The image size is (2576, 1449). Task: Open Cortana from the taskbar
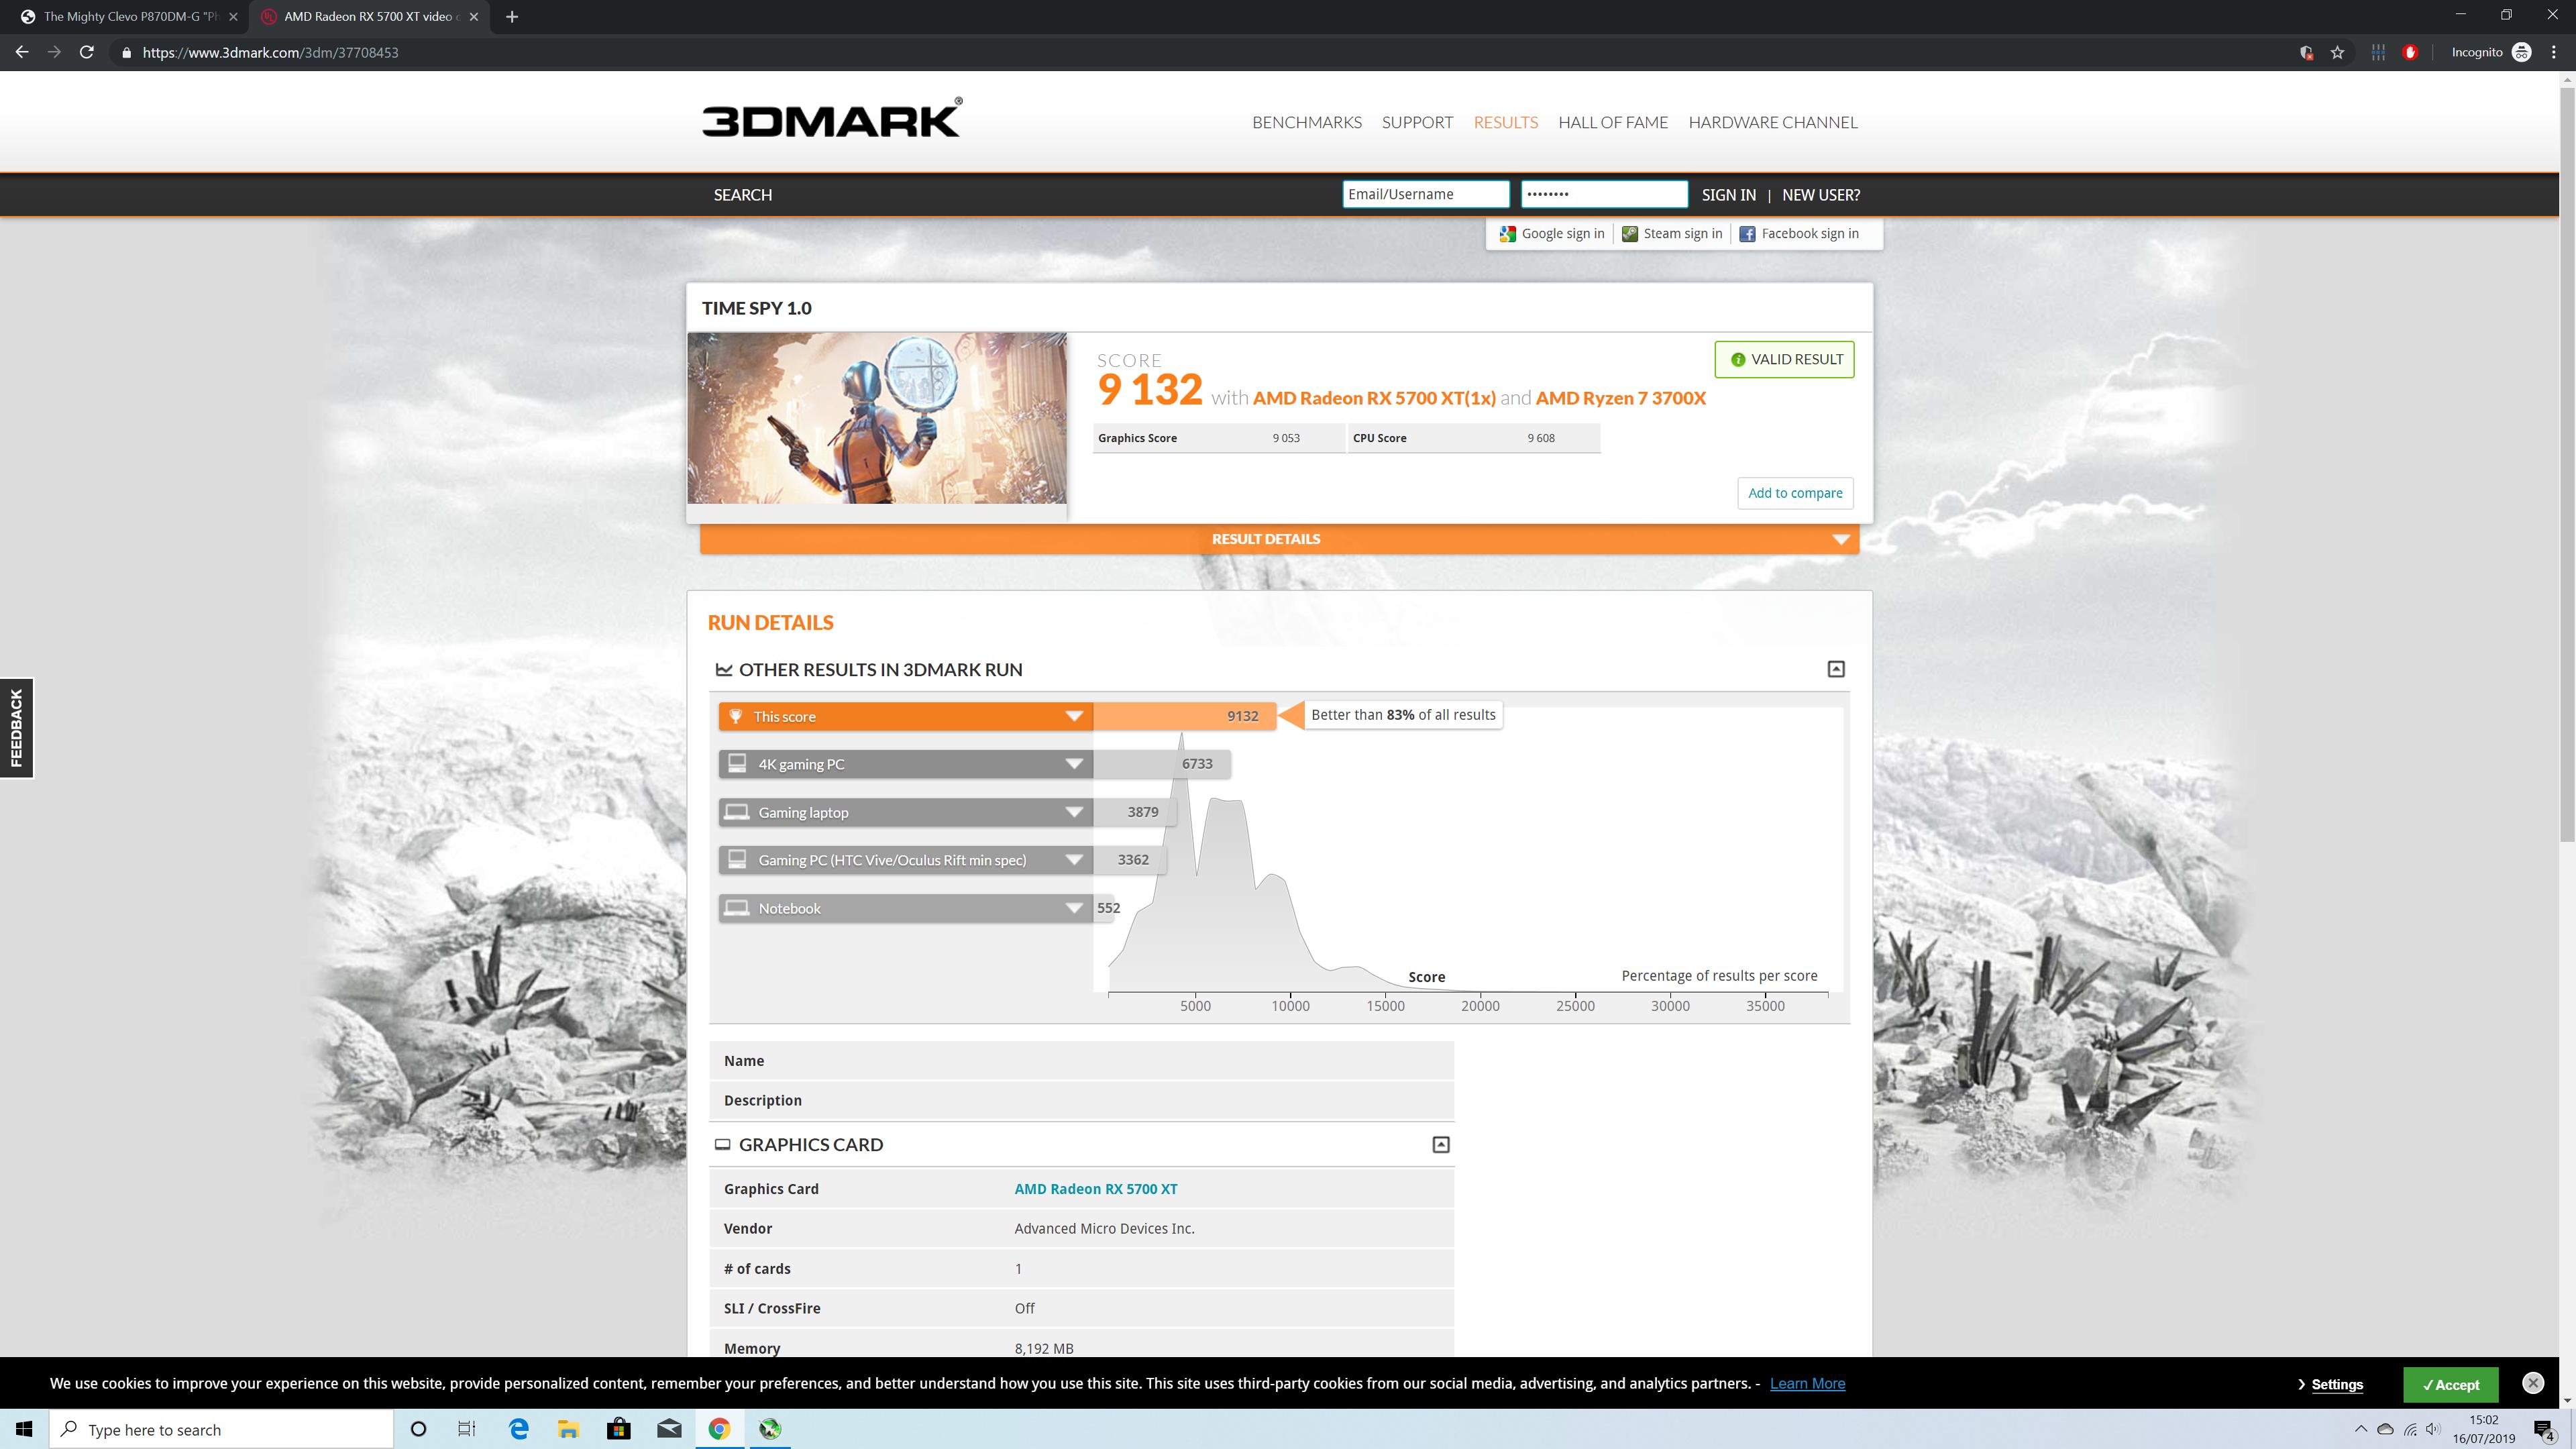(418, 1429)
